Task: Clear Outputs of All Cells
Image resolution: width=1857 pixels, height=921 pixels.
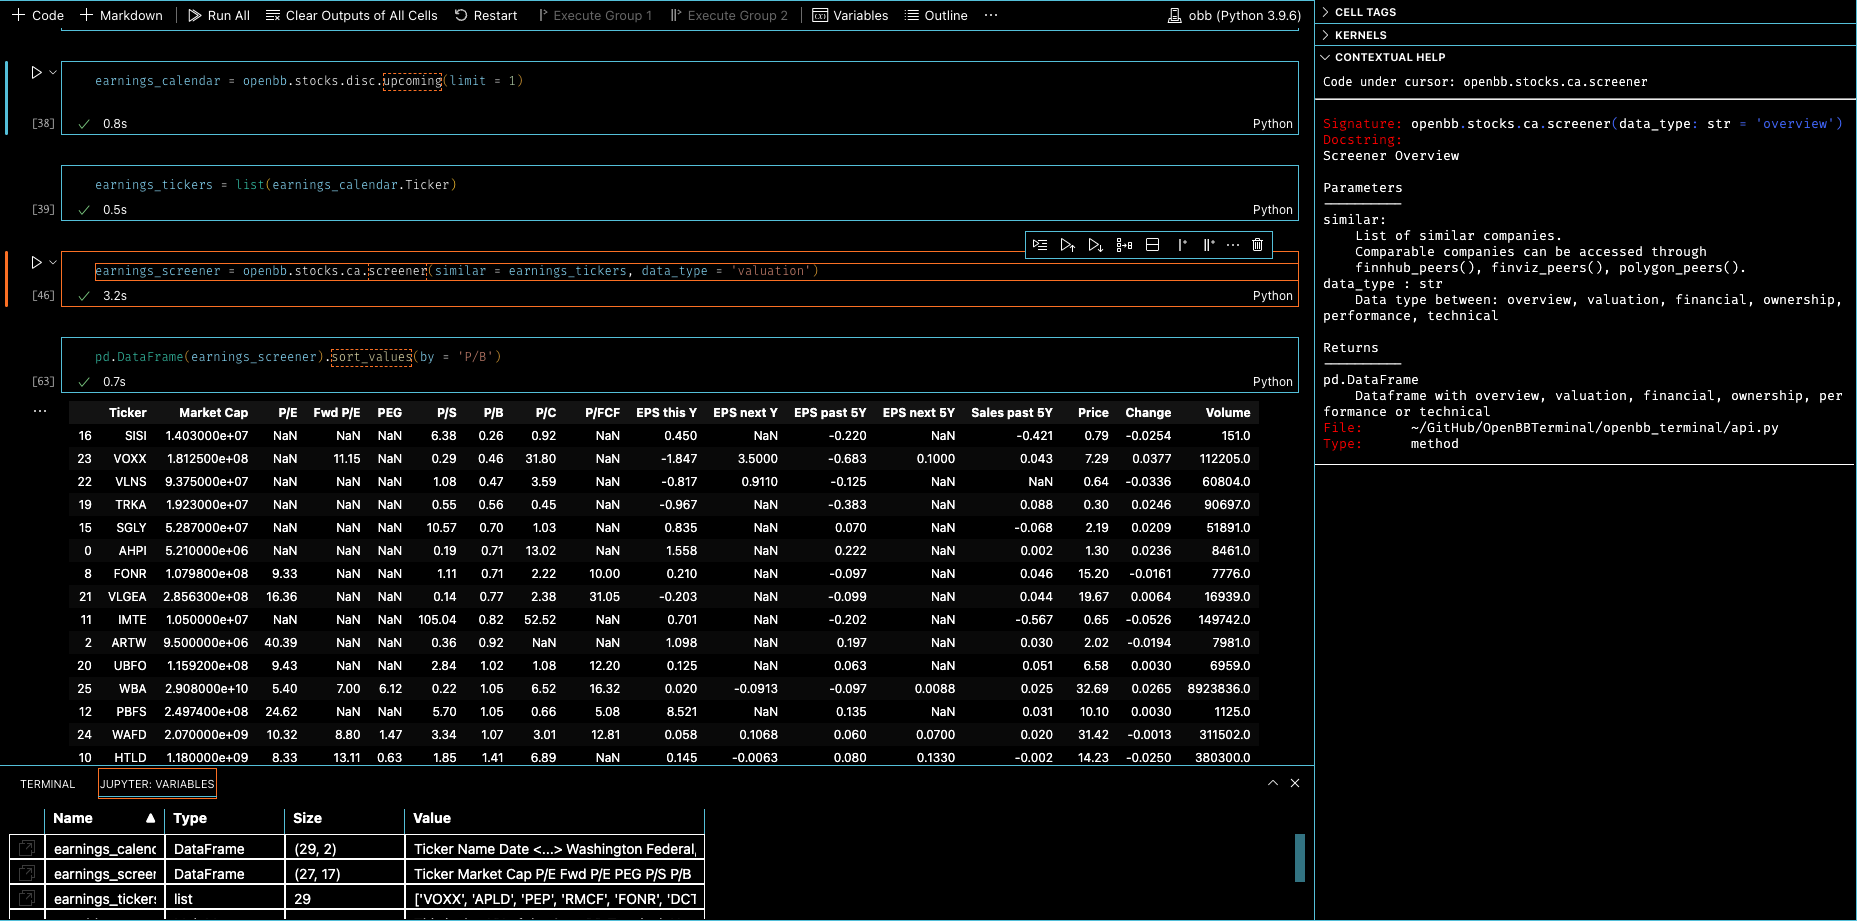Action: [351, 15]
